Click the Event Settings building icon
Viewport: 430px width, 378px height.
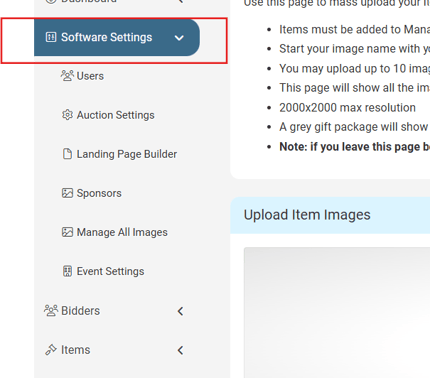pos(67,271)
